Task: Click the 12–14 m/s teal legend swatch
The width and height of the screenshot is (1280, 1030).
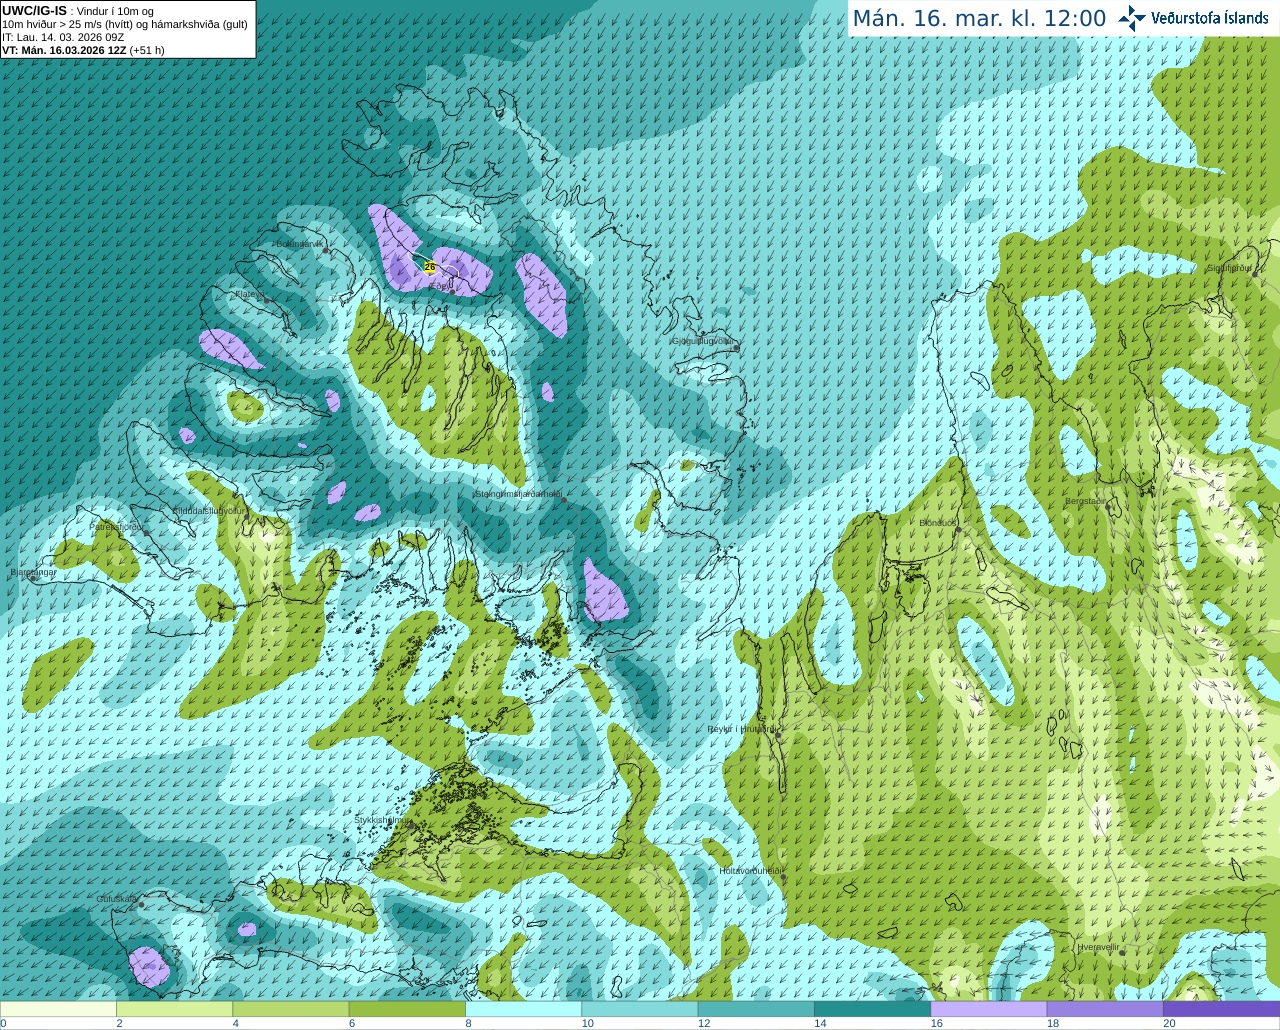Action: [x=756, y=1009]
